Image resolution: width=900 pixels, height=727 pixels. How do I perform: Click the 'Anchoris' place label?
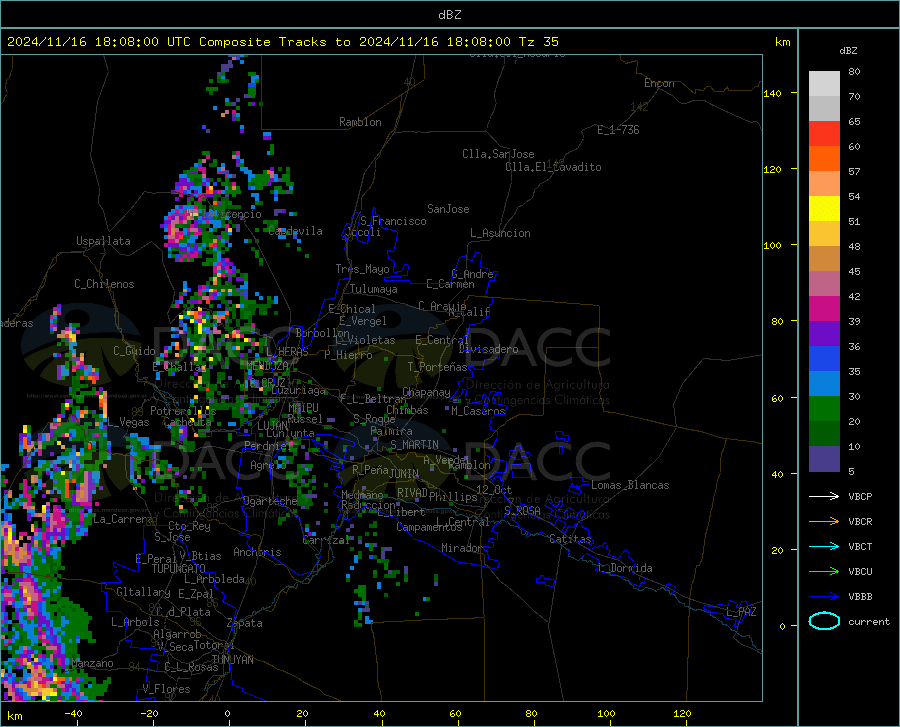pyautogui.click(x=257, y=552)
